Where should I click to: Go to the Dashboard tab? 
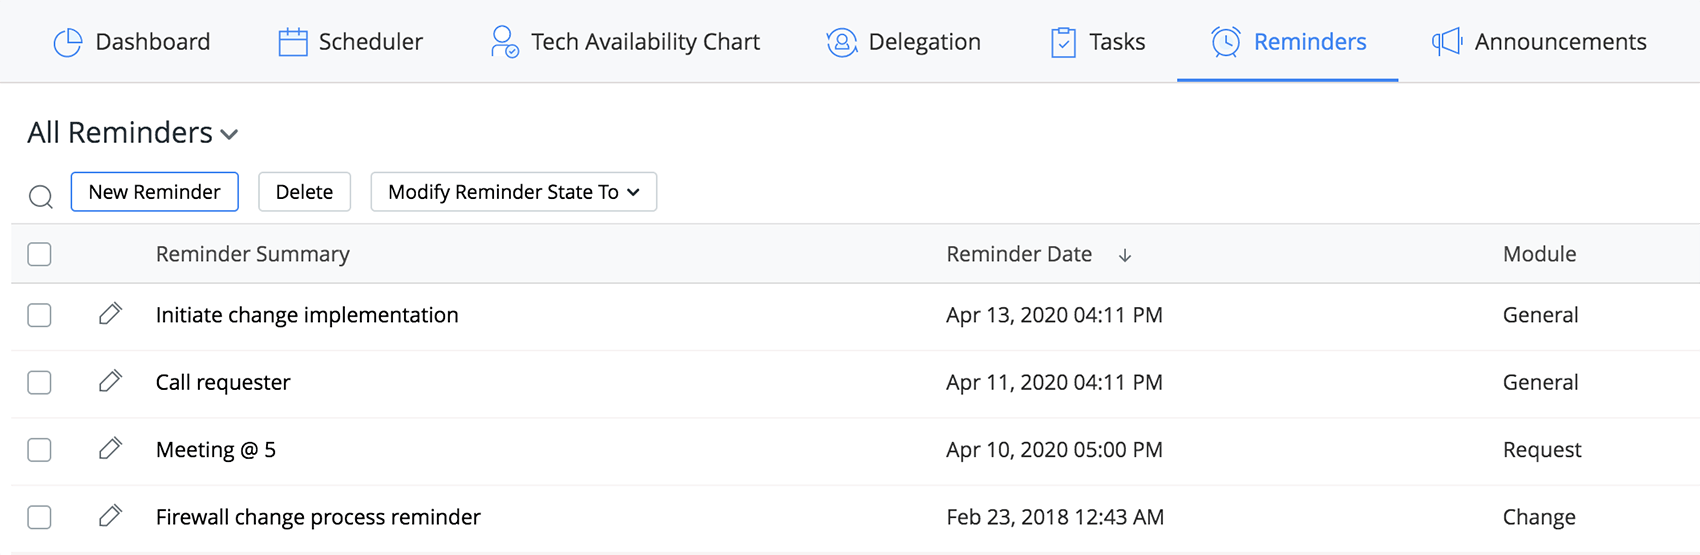(x=131, y=42)
